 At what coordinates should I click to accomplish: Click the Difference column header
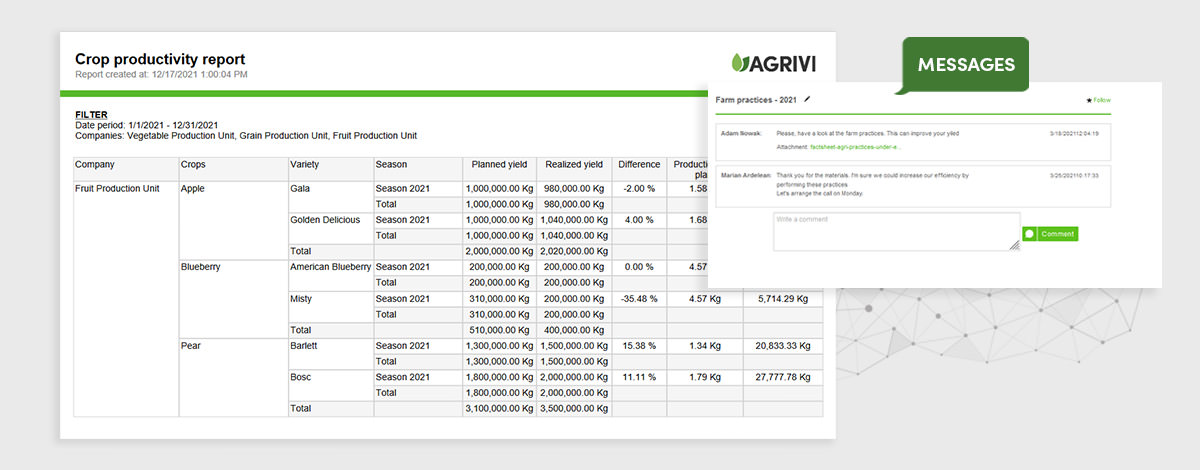[638, 165]
